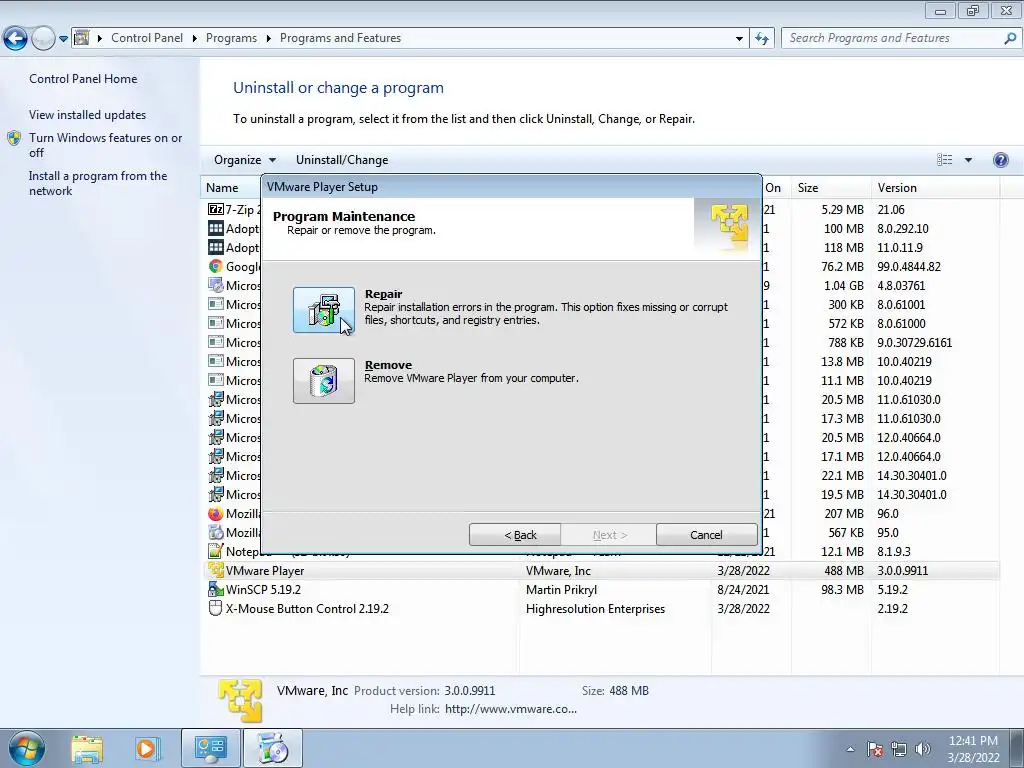The image size is (1024, 768).
Task: Click the Back navigation arrow
Action: [x=16, y=39]
